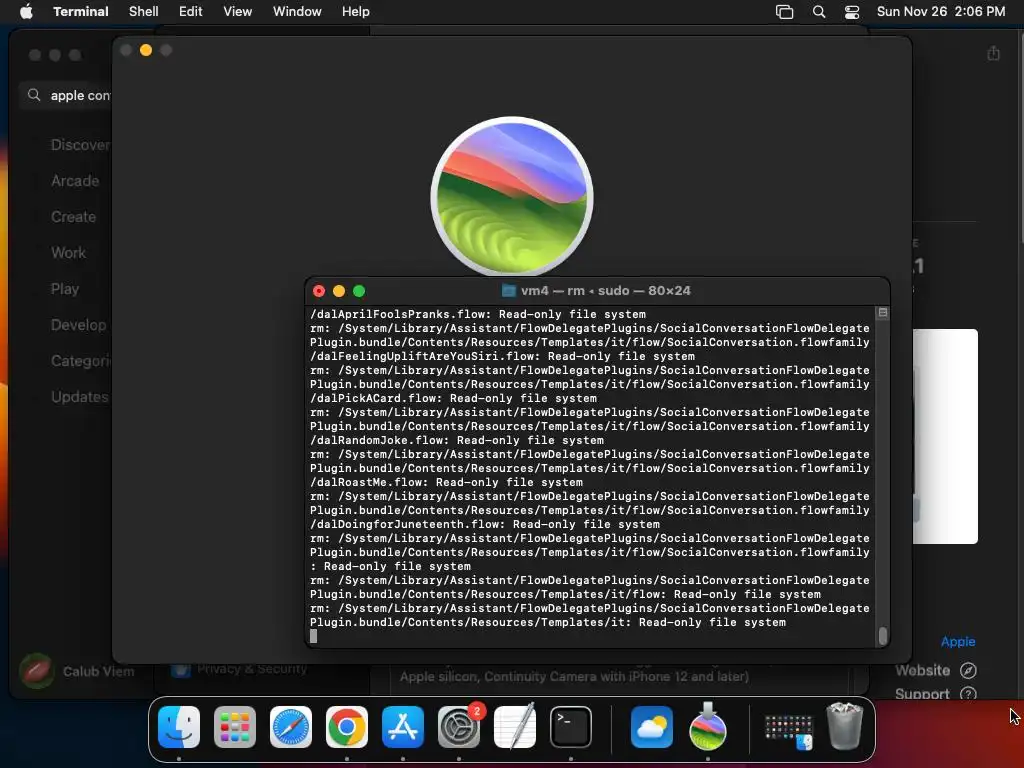Click the Terminal window title text

(605, 291)
